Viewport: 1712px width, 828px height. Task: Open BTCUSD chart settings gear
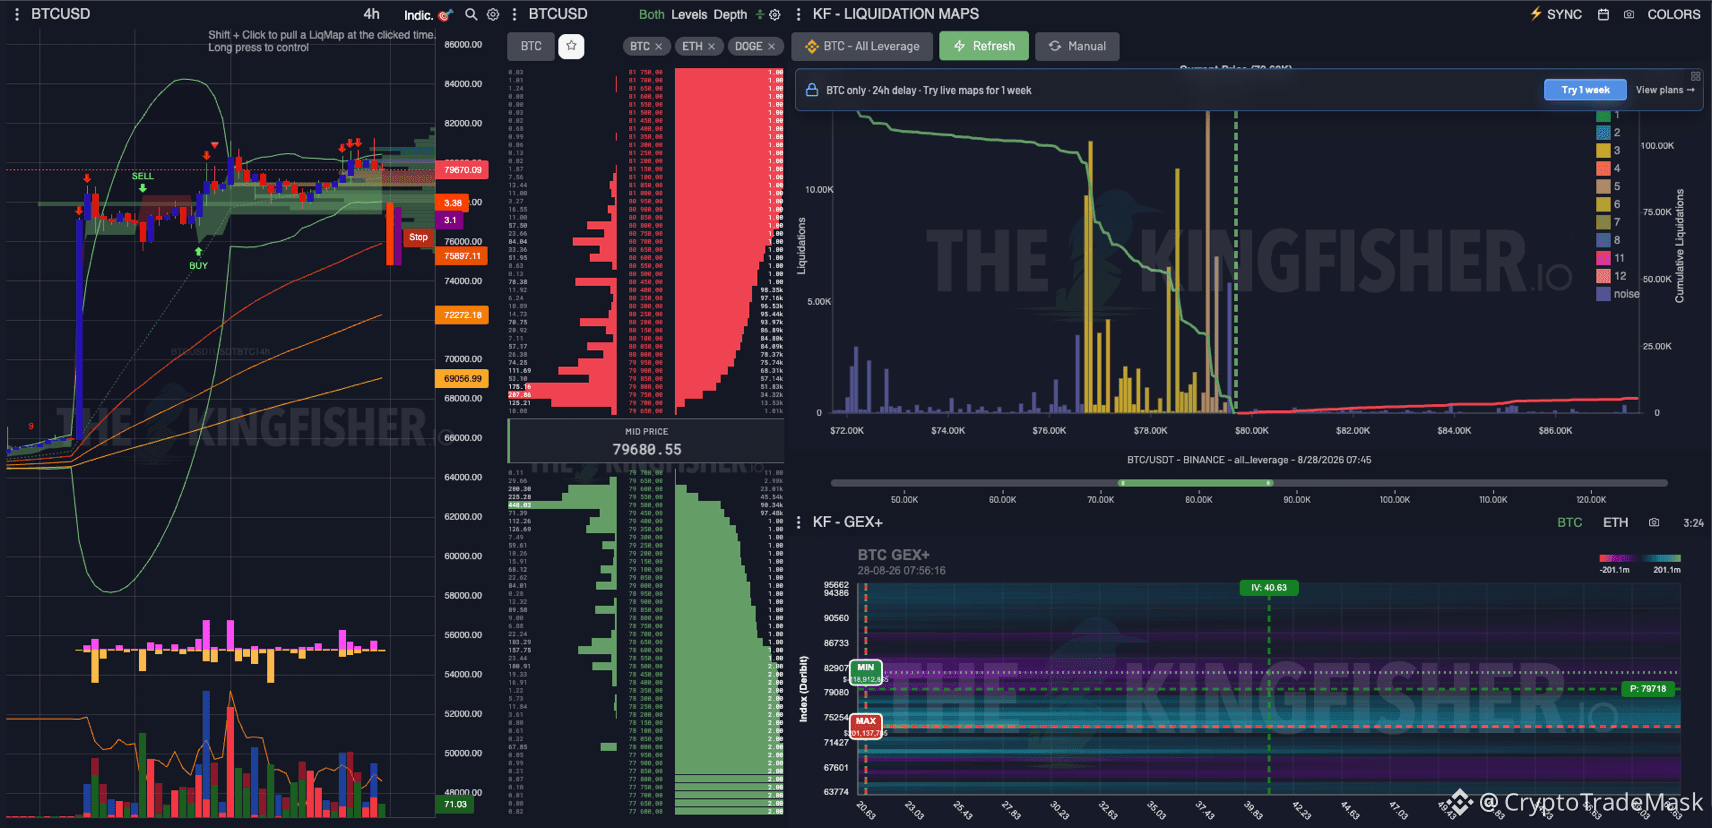493,15
